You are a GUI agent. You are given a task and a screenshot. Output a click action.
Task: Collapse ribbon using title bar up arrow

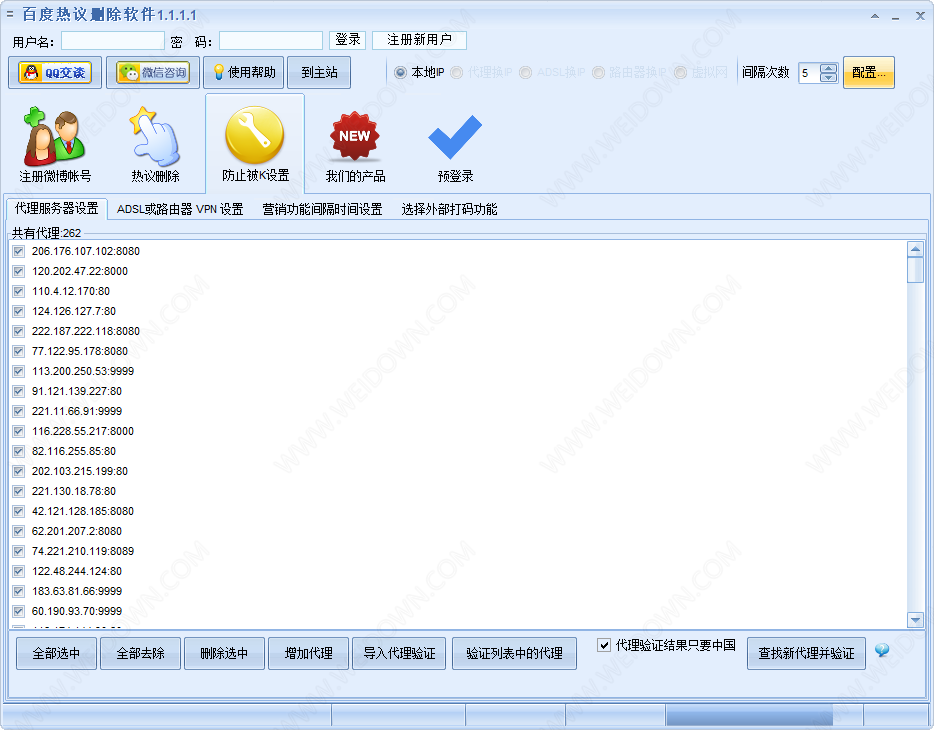point(875,16)
